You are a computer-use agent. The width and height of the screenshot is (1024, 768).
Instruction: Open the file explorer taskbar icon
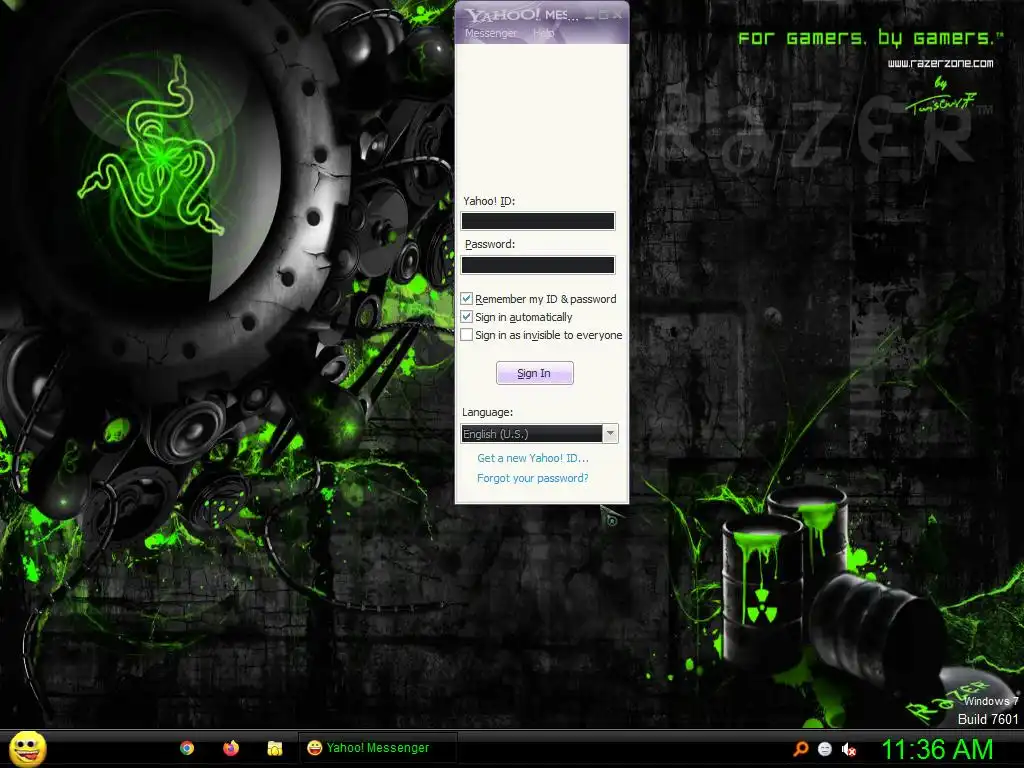[275, 748]
